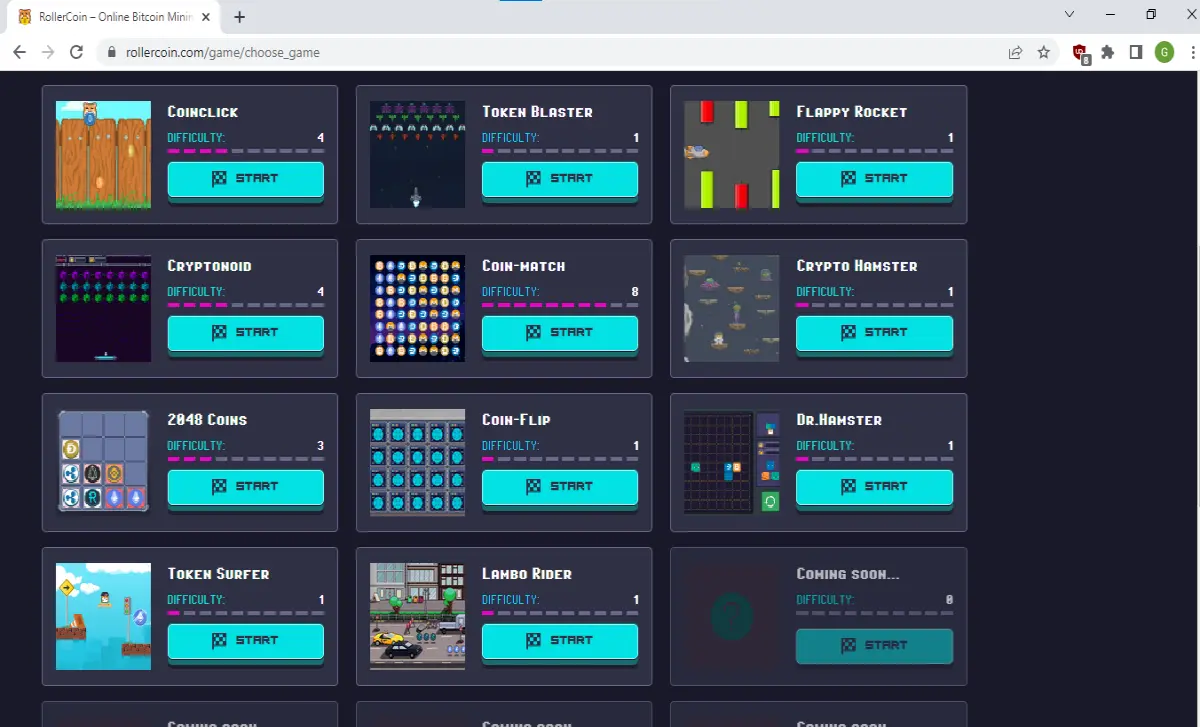Click the checkered flag on Lambo Rider Start
This screenshot has width=1200, height=727.
tap(534, 640)
